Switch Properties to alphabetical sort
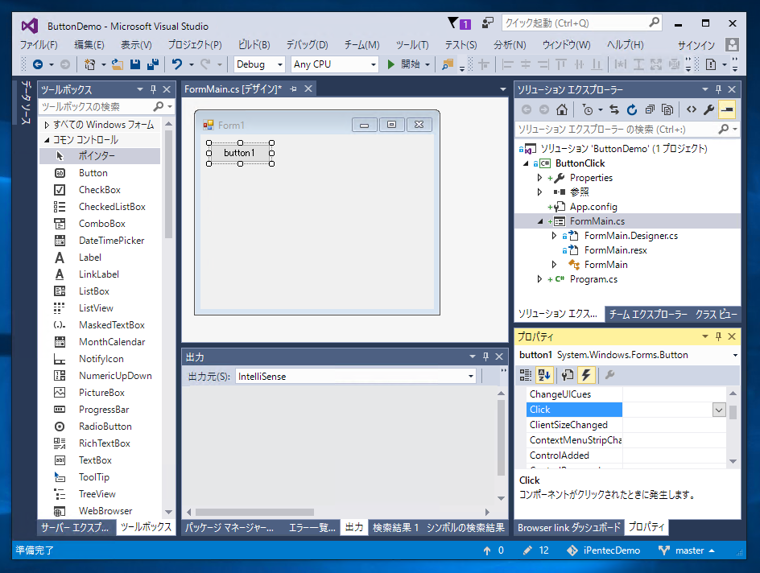 (x=545, y=375)
